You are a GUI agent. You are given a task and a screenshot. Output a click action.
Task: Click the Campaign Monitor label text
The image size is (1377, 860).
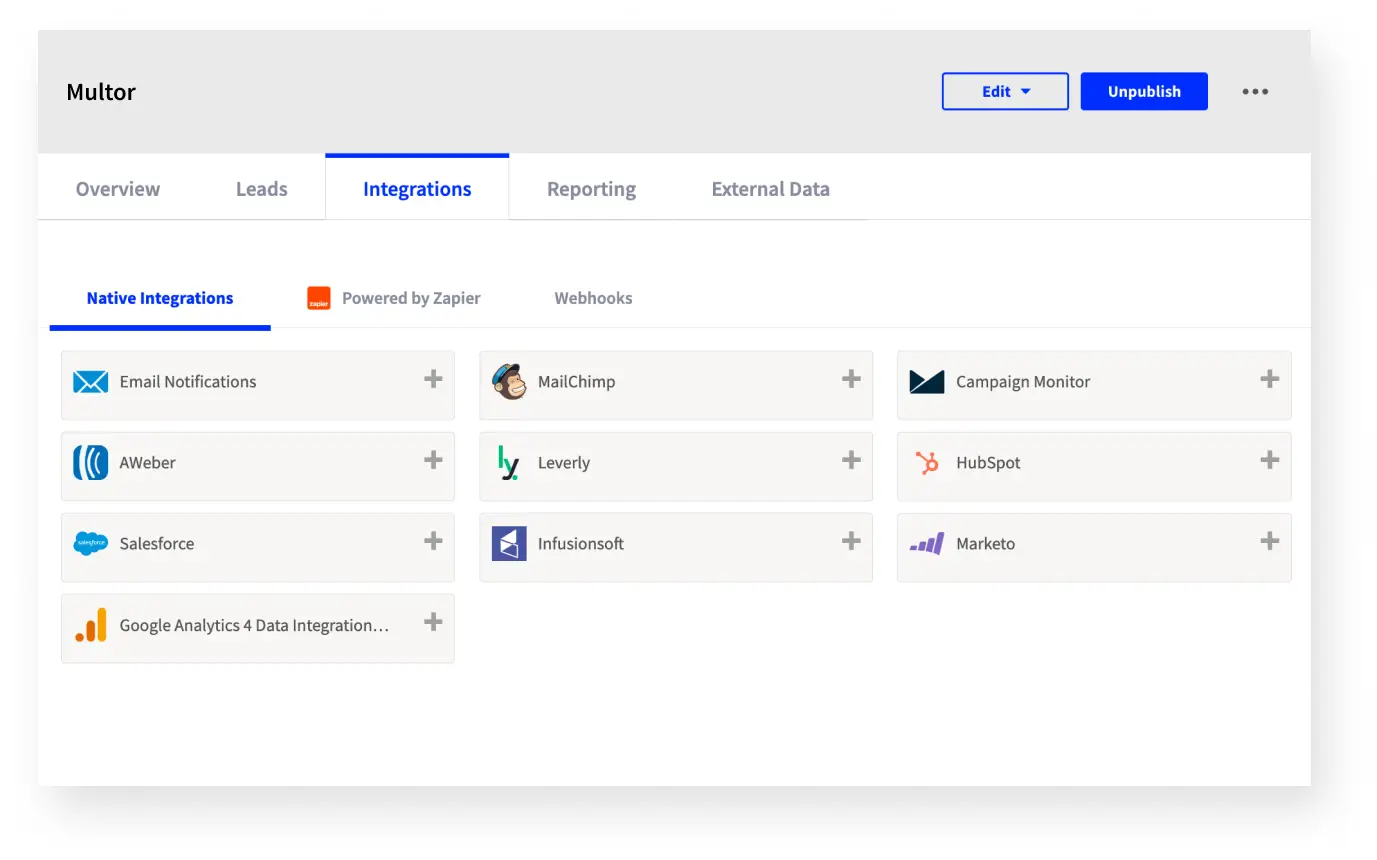(x=1023, y=381)
